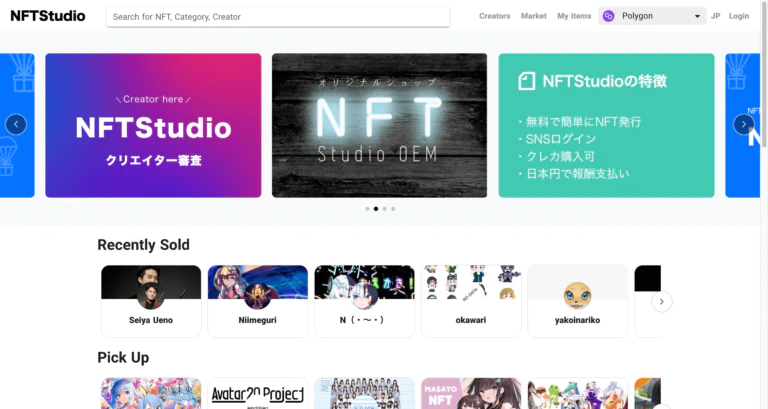Click the purple Polygon chain icon
The image size is (768, 409).
point(608,16)
